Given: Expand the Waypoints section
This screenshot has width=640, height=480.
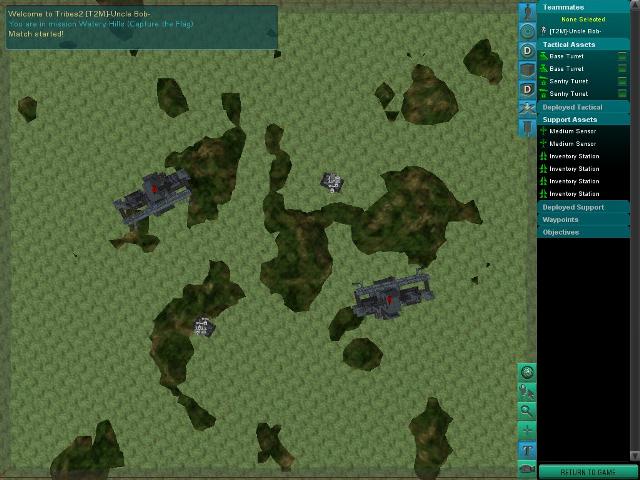Looking at the screenshot, I should point(583,219).
